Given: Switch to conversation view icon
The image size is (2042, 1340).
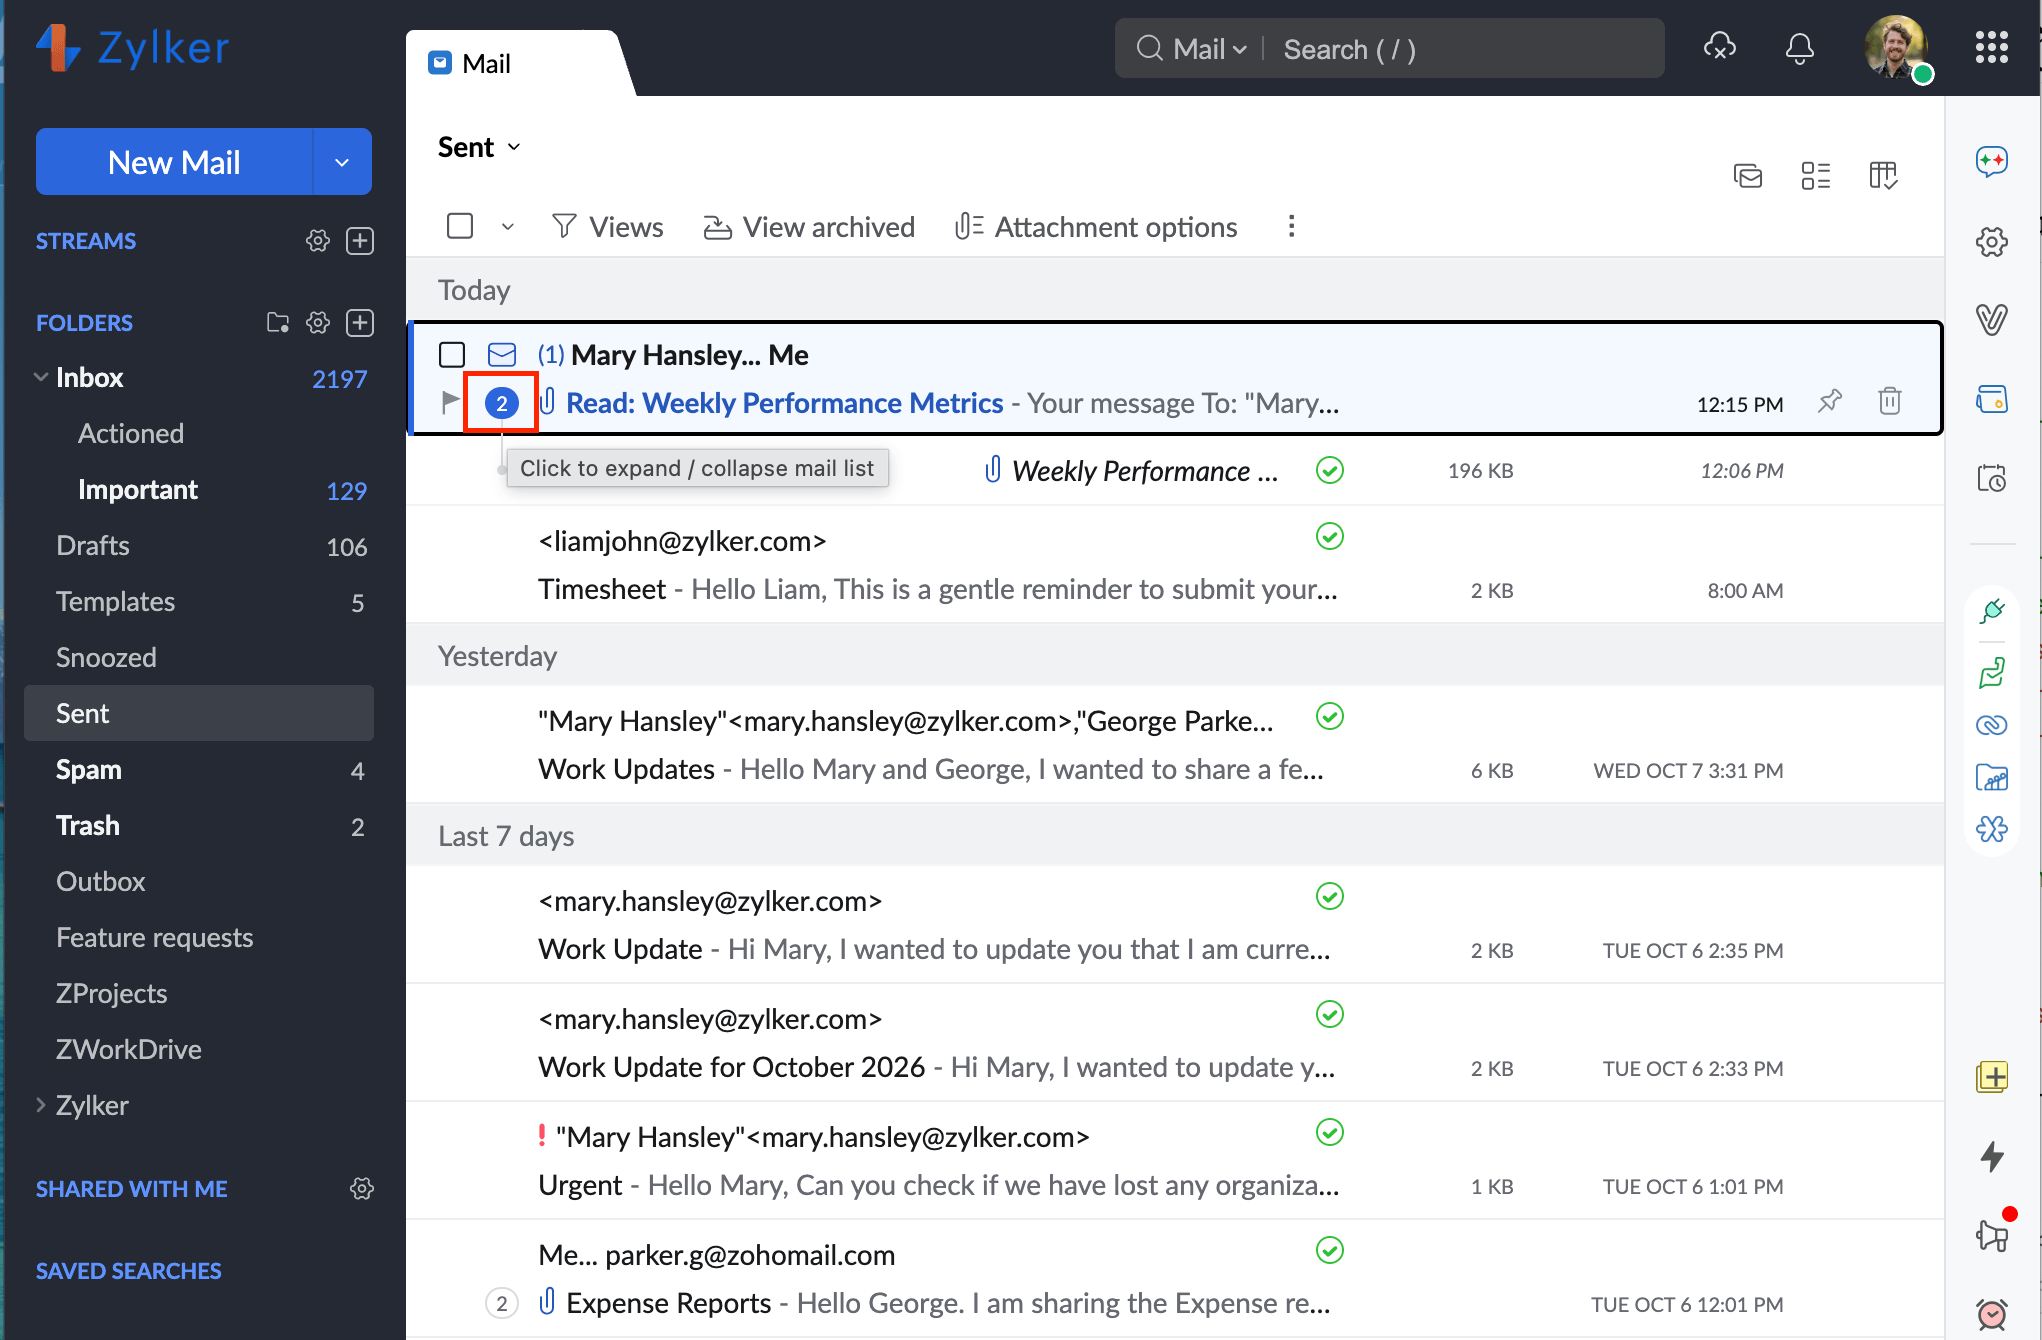Looking at the screenshot, I should (1747, 176).
